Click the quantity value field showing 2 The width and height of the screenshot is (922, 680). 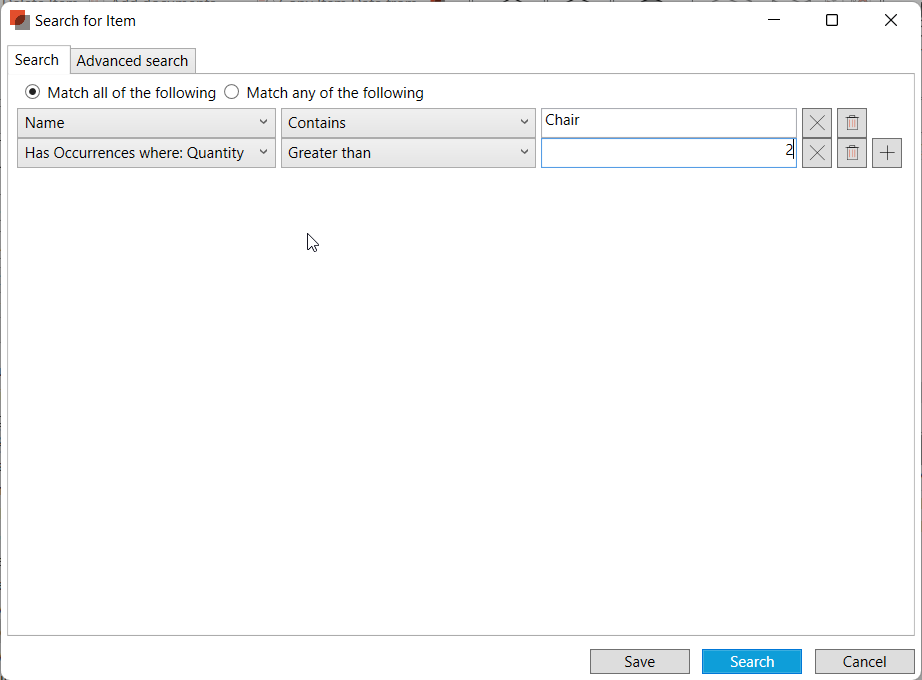click(668, 153)
